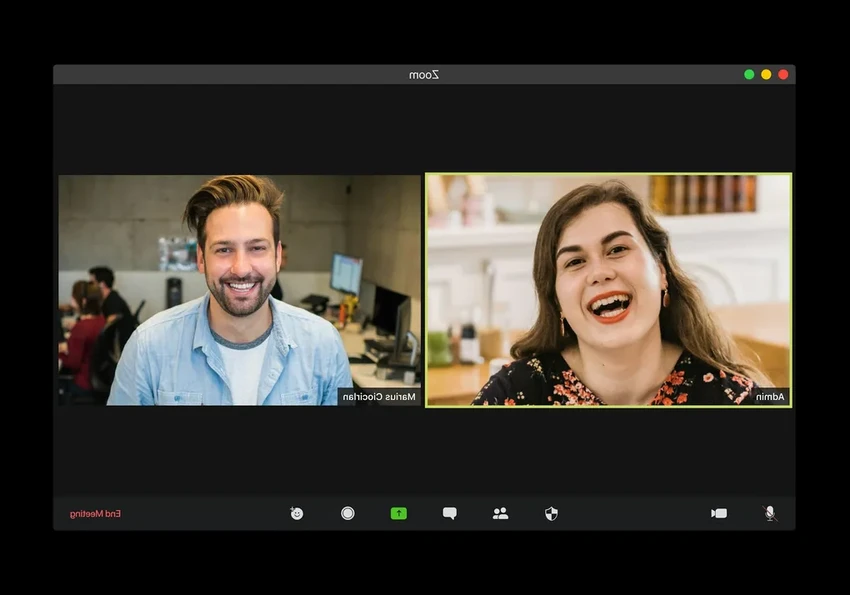The image size is (850, 595).
Task: Click the blank area below the video tiles
Action: (x=424, y=450)
